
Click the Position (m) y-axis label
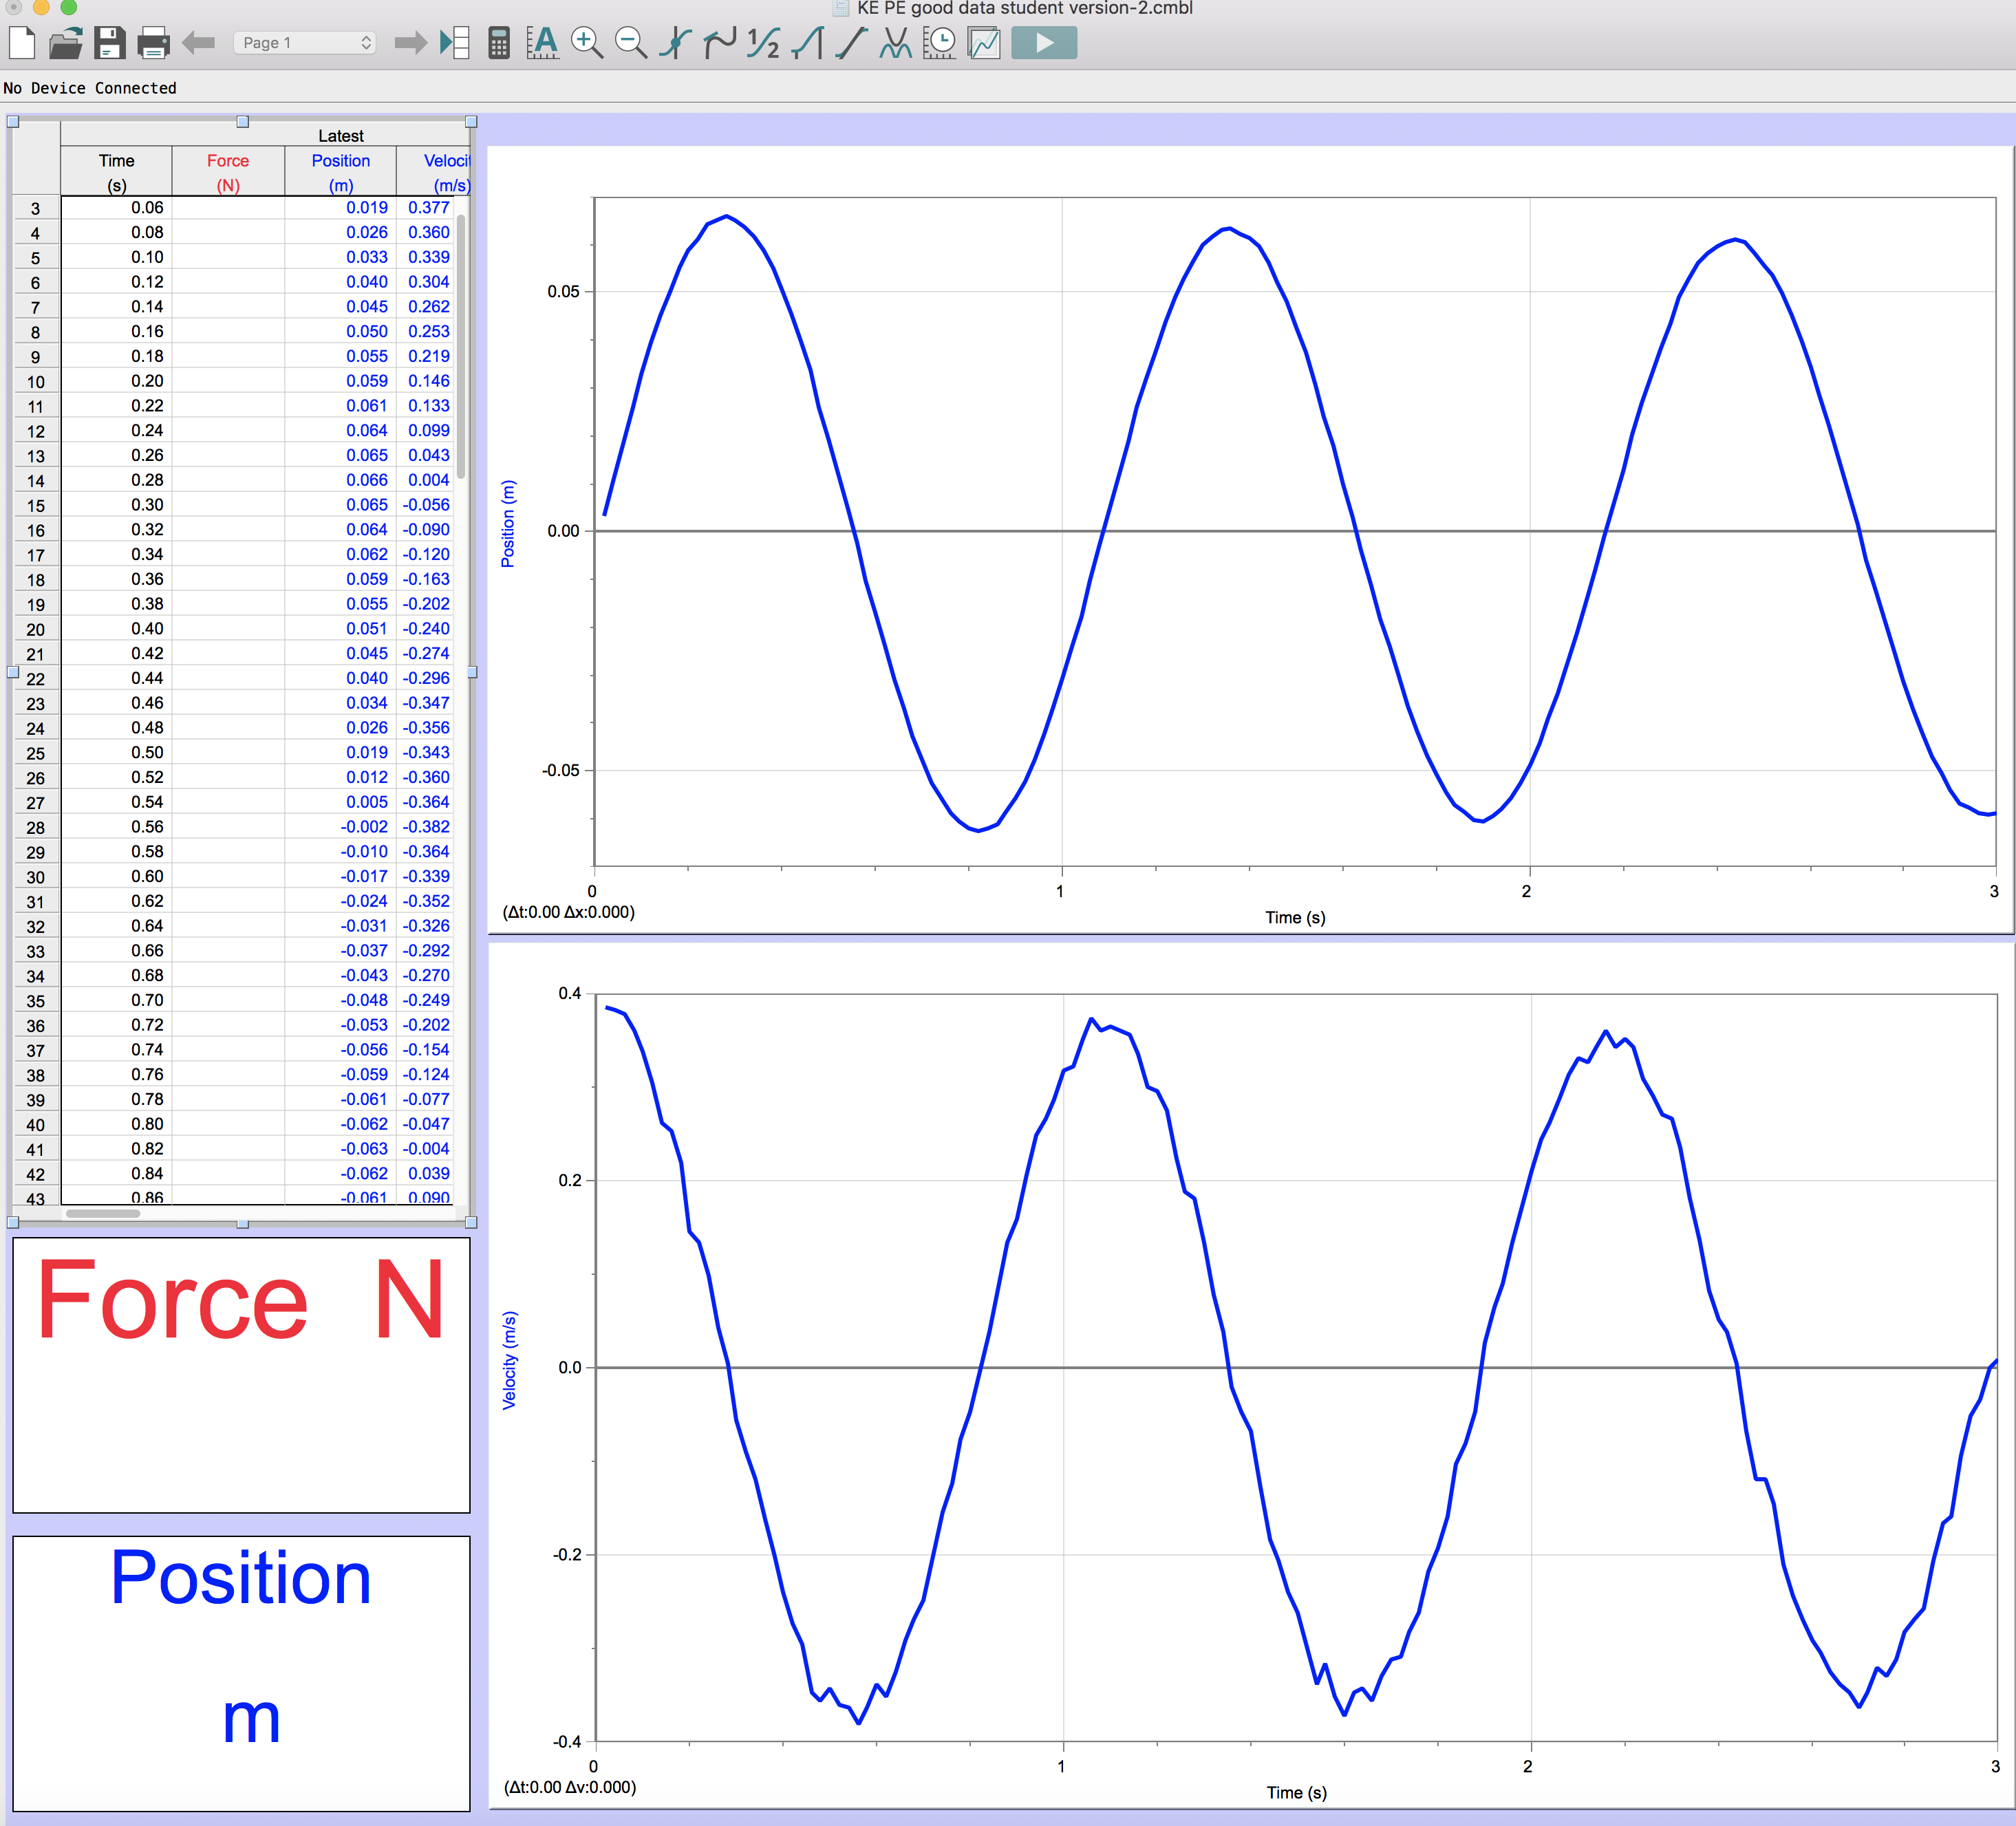click(x=508, y=524)
